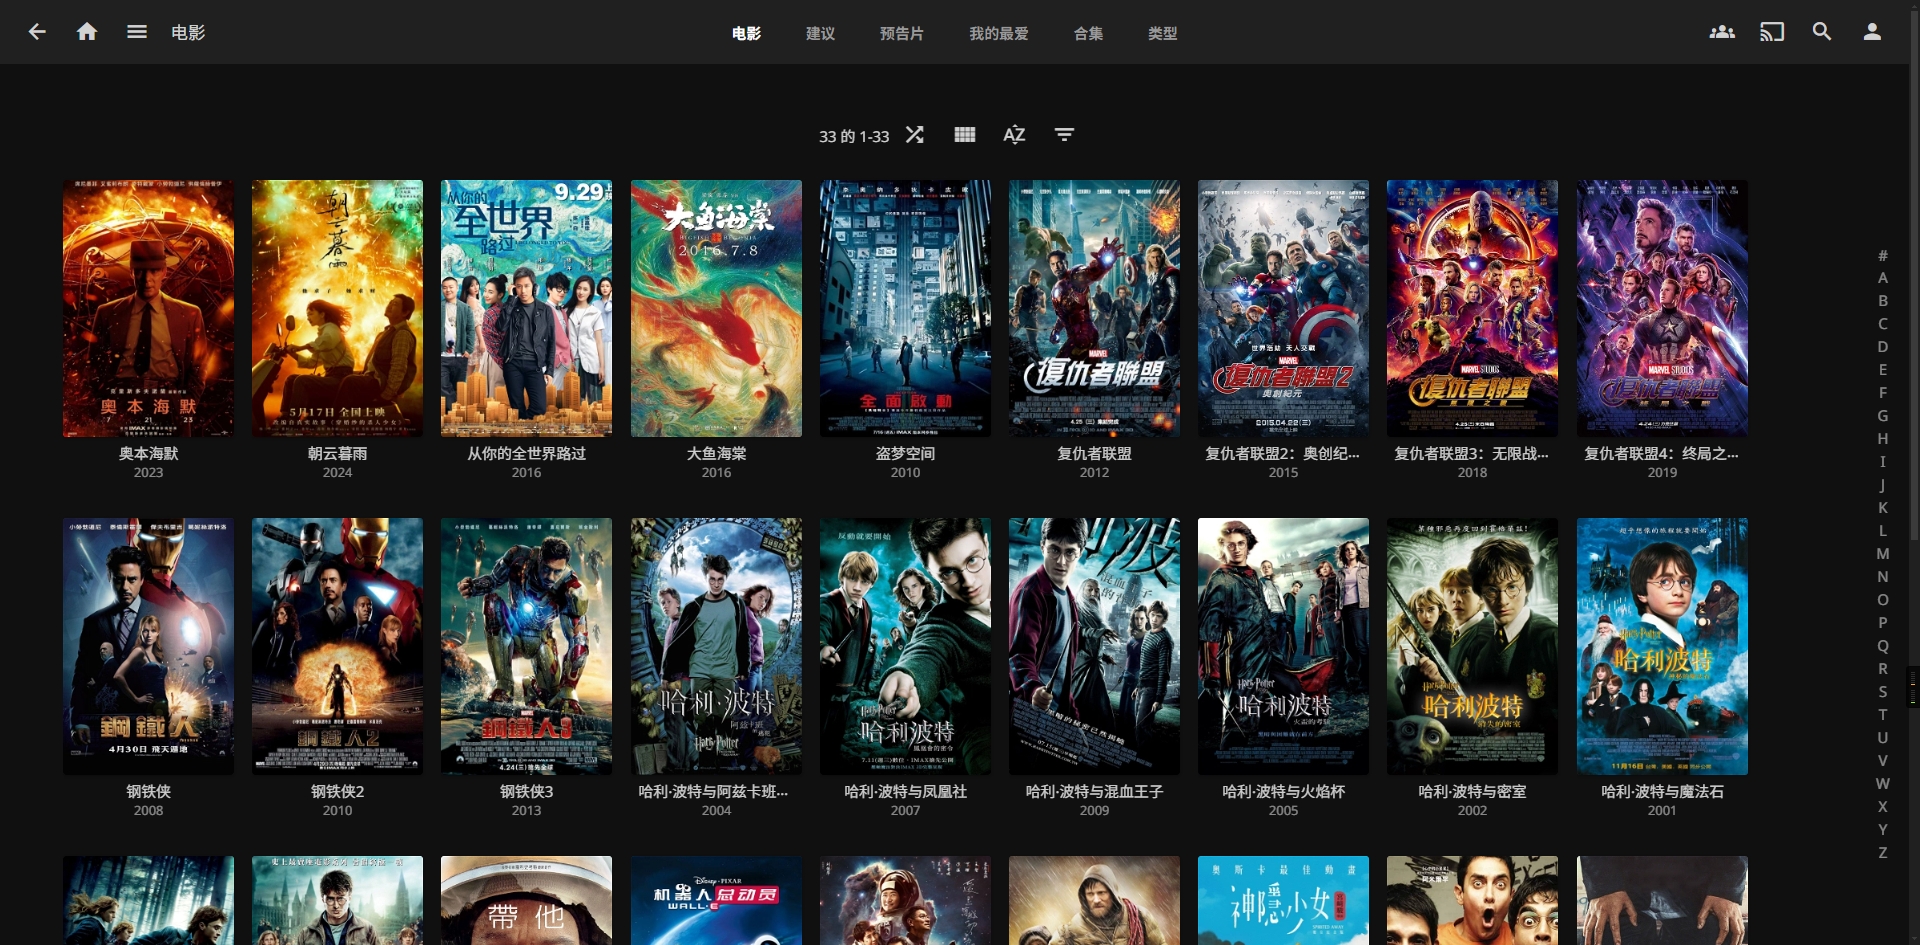The image size is (1920, 945).
Task: Jump to letter H in alphabet index
Action: [1882, 438]
